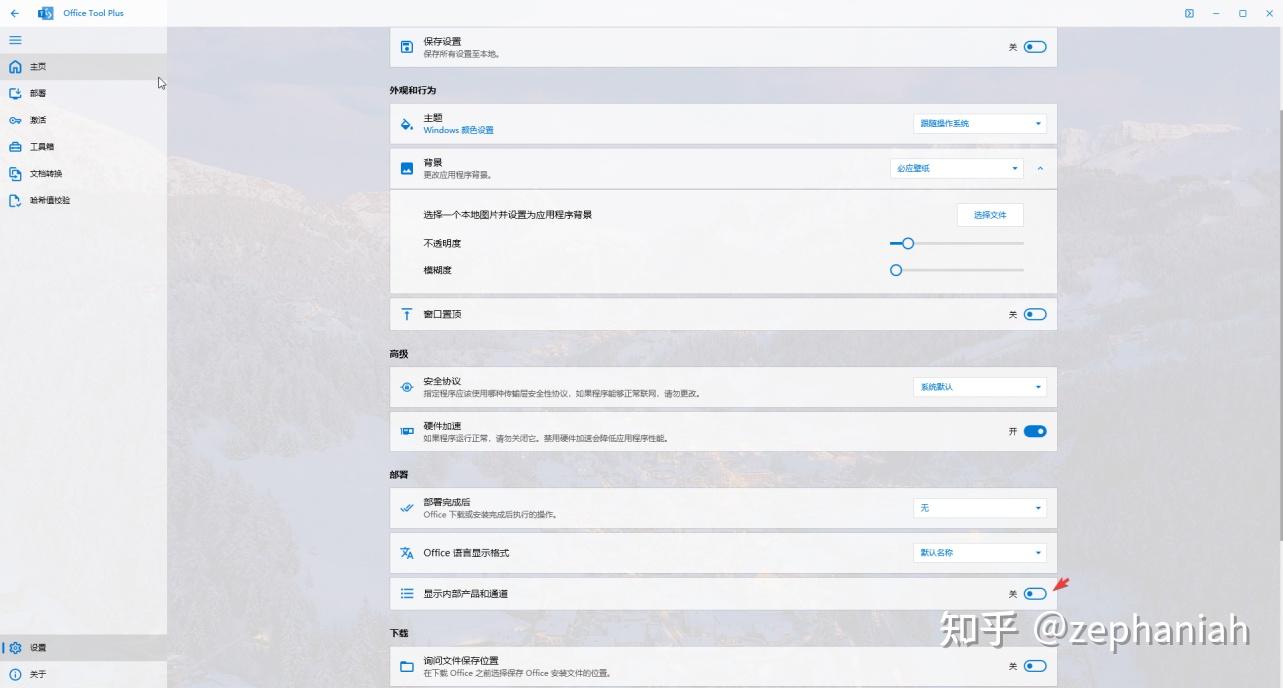Screen dimensions: 1283x688
Task: Select the 部署 icon in the sidebar
Action: click(x=15, y=93)
